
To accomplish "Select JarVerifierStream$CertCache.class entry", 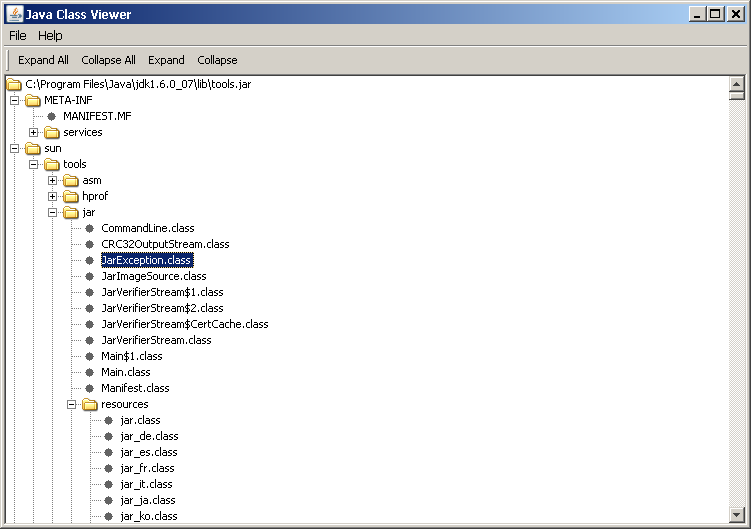I will [x=185, y=324].
